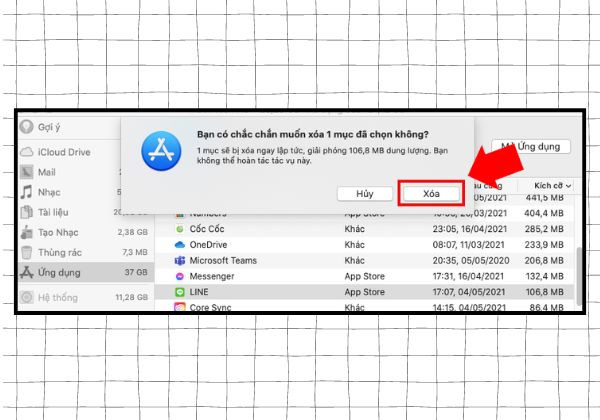Image resolution: width=600 pixels, height=420 pixels.
Task: Sort by the Kích cỡ column chevron
Action: click(568, 186)
